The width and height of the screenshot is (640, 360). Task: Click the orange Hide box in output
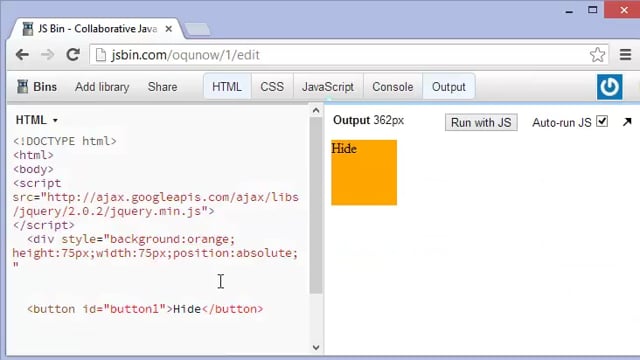pos(364,173)
